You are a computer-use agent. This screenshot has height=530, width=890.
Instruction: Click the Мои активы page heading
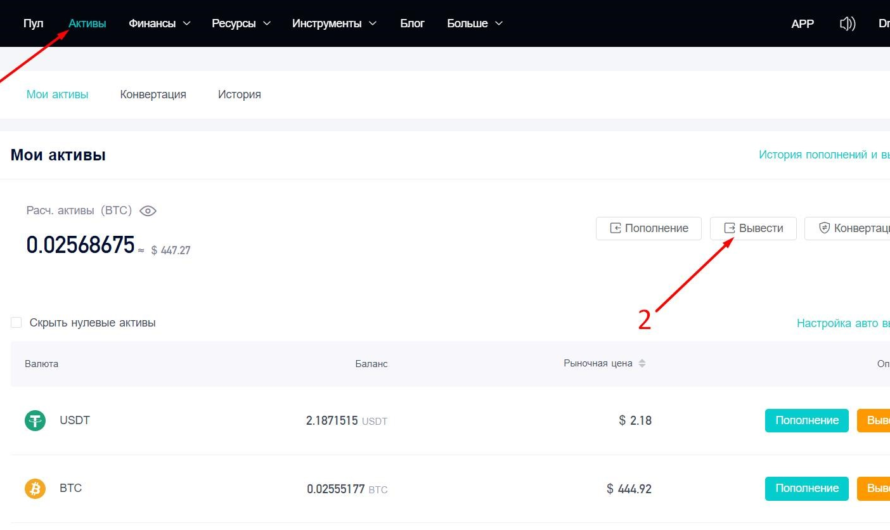click(x=58, y=155)
